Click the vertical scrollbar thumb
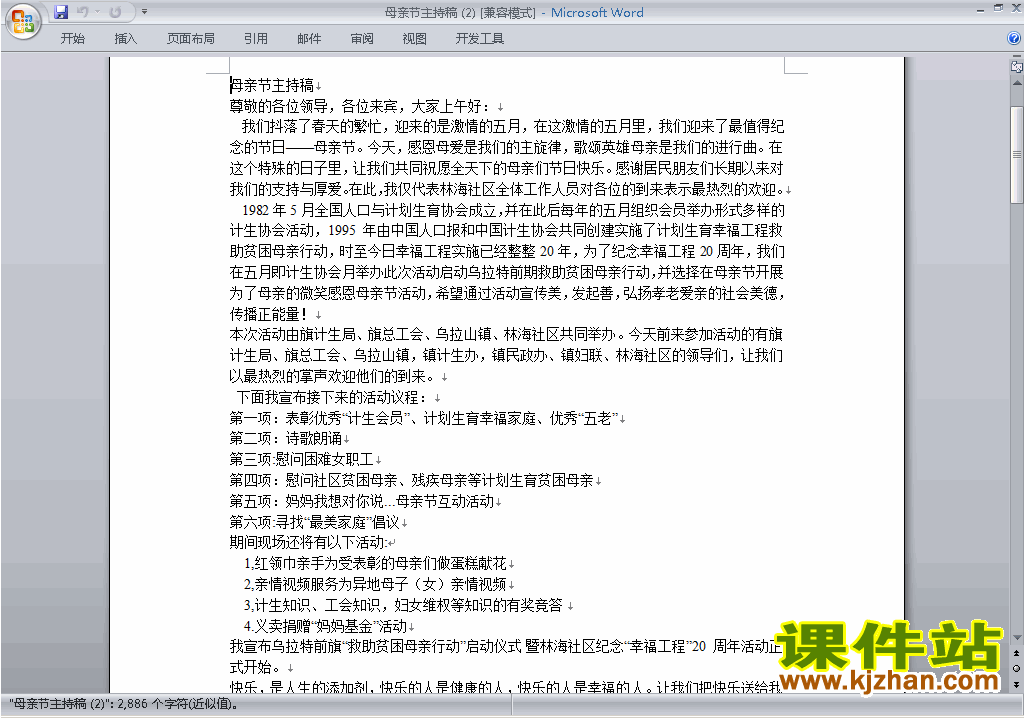The image size is (1024, 718). pos(1017,155)
